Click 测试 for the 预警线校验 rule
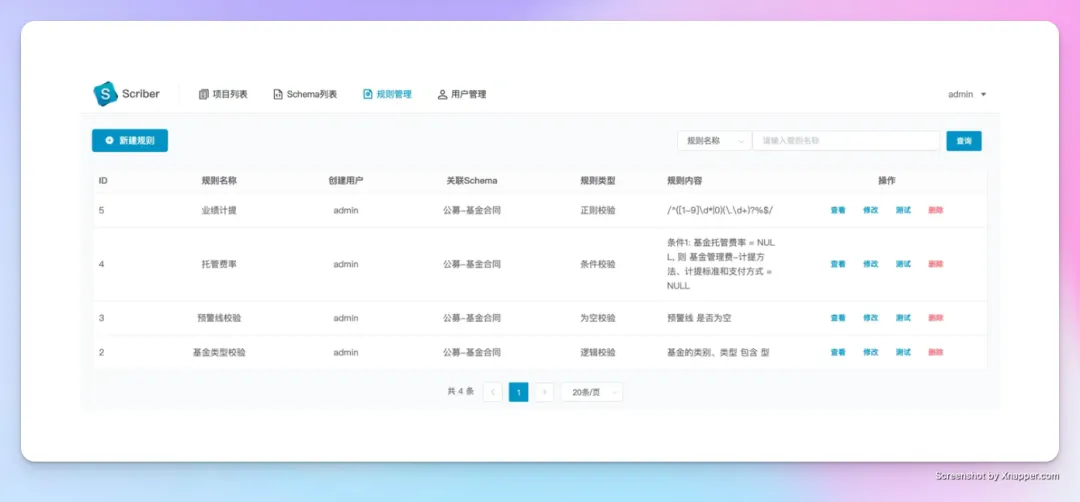 coord(903,318)
